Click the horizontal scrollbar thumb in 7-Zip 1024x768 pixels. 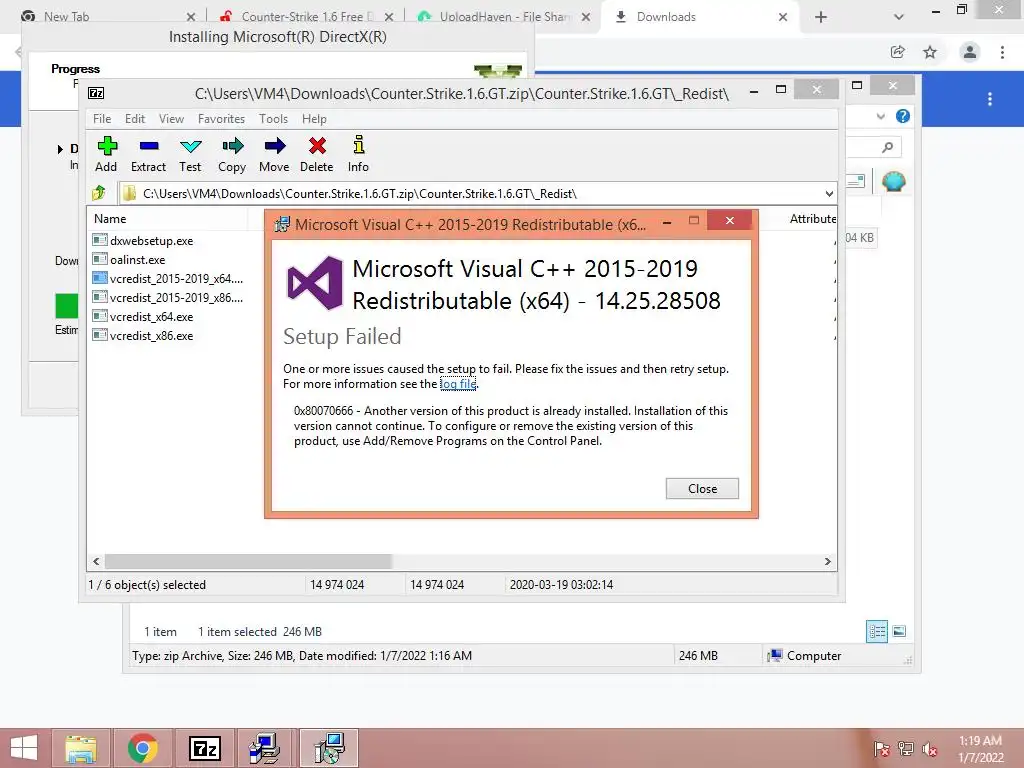pos(248,561)
